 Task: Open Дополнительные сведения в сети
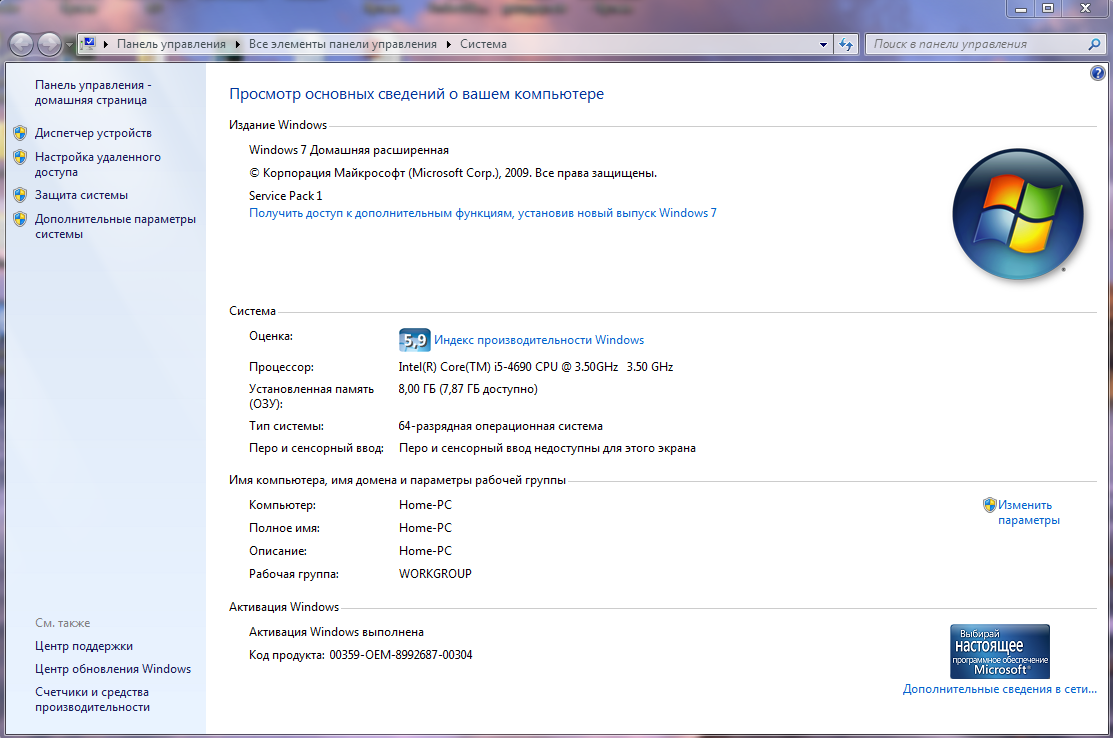(999, 689)
